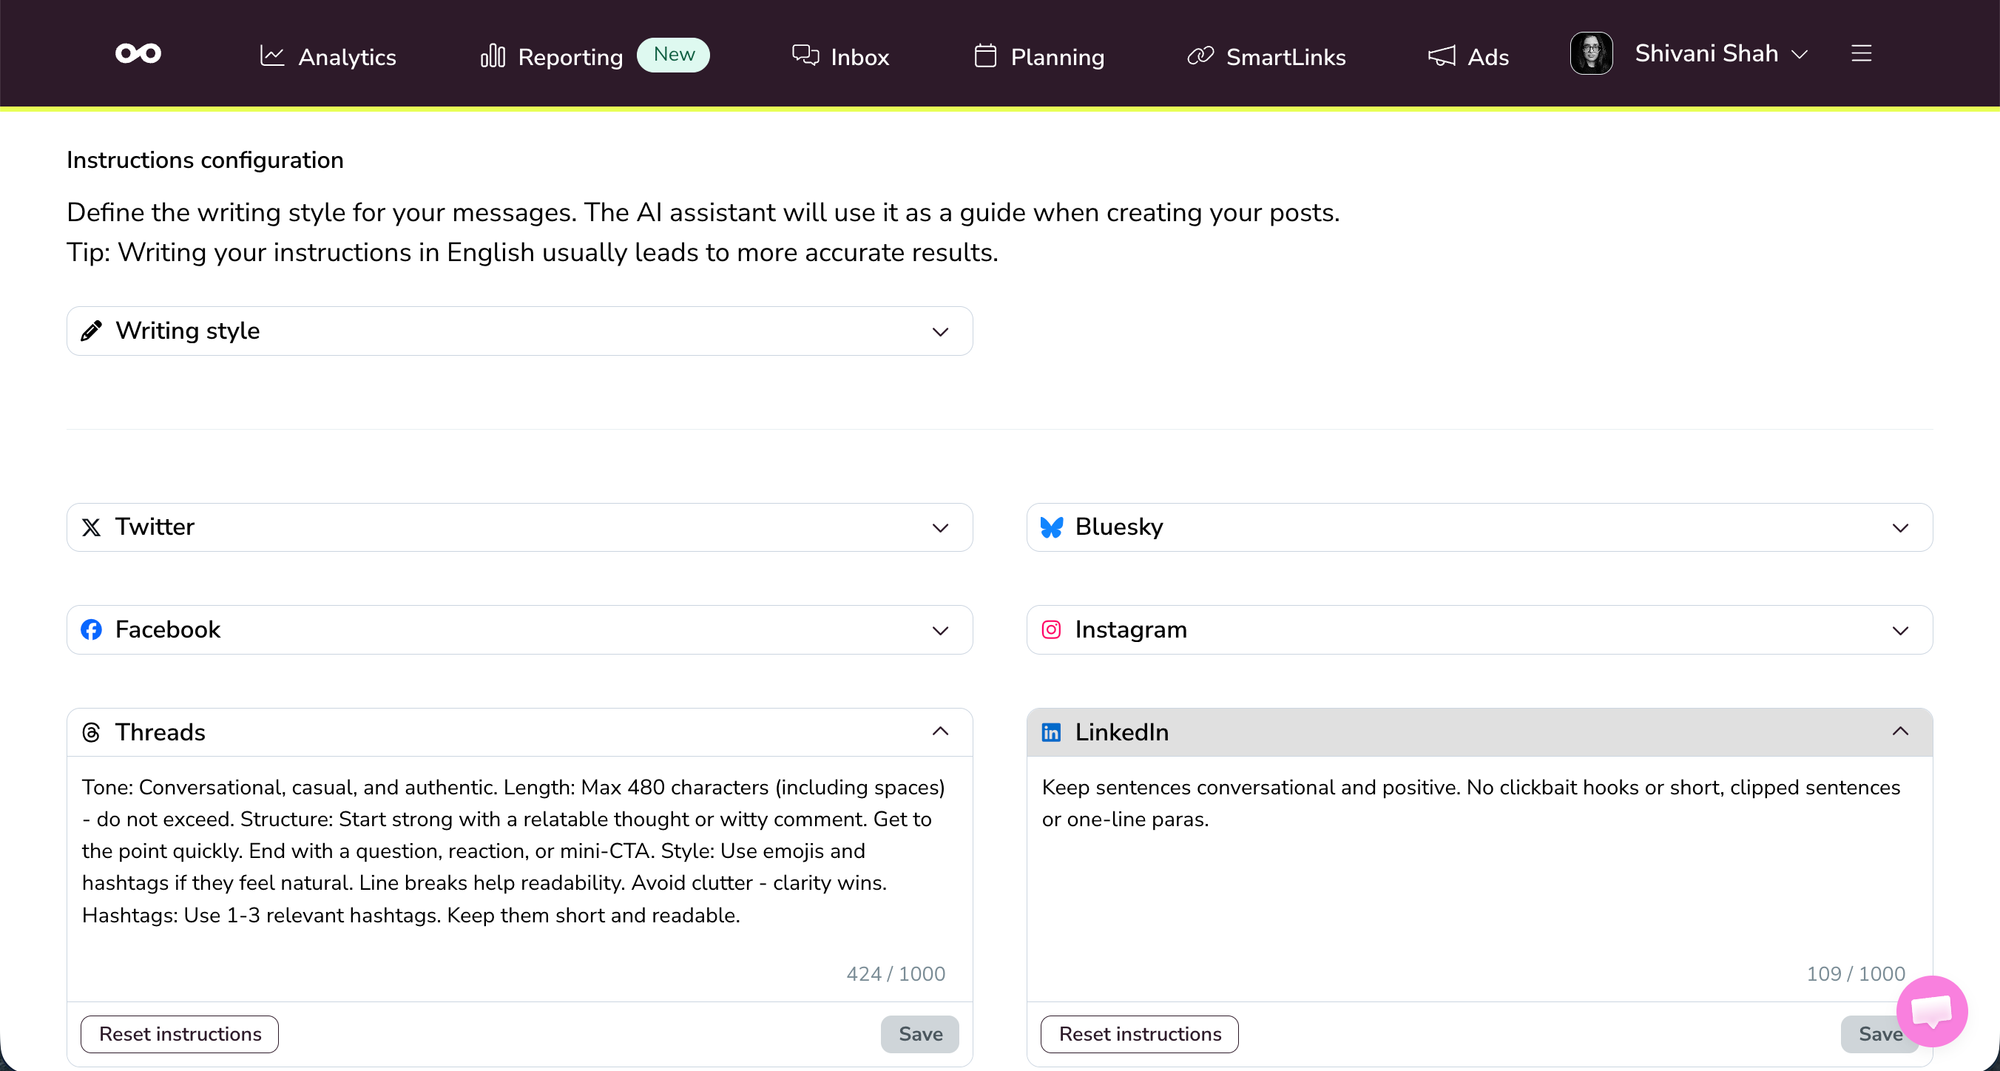This screenshot has height=1071, width=2000.
Task: Open the pink chat support bubble
Action: 1932,1011
